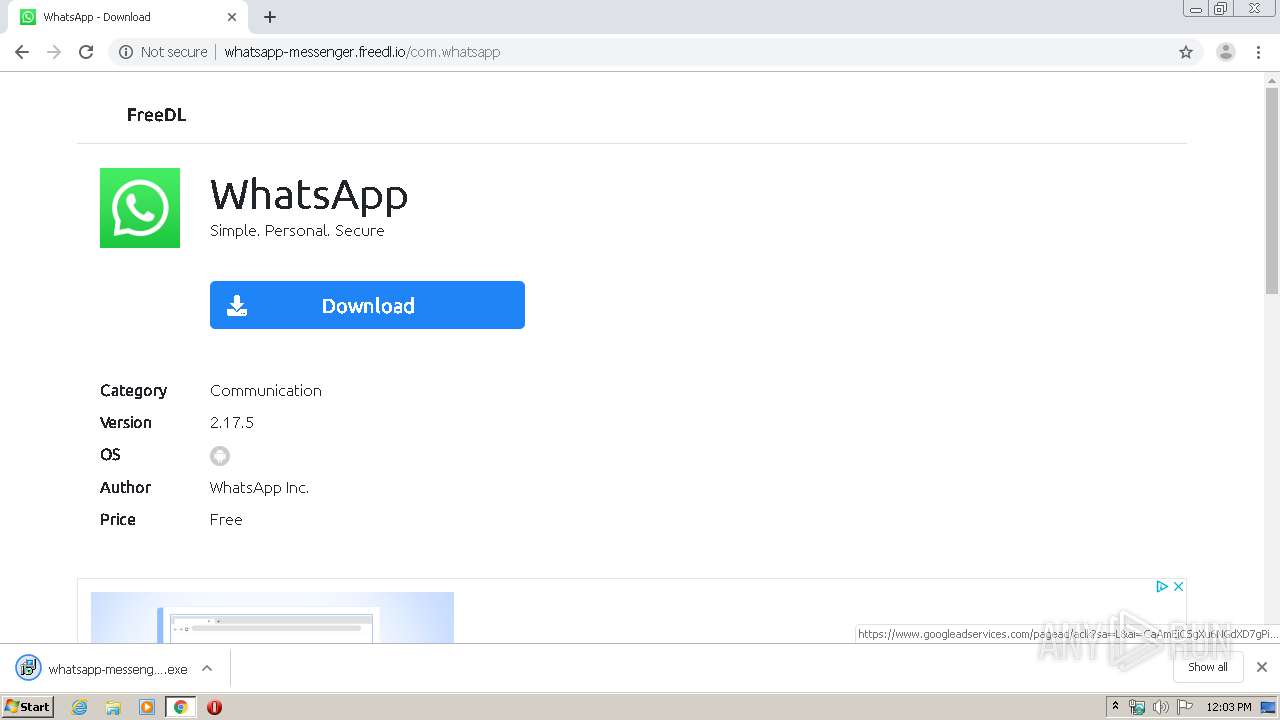
Task: Click the Android OS icon
Action: [220, 456]
